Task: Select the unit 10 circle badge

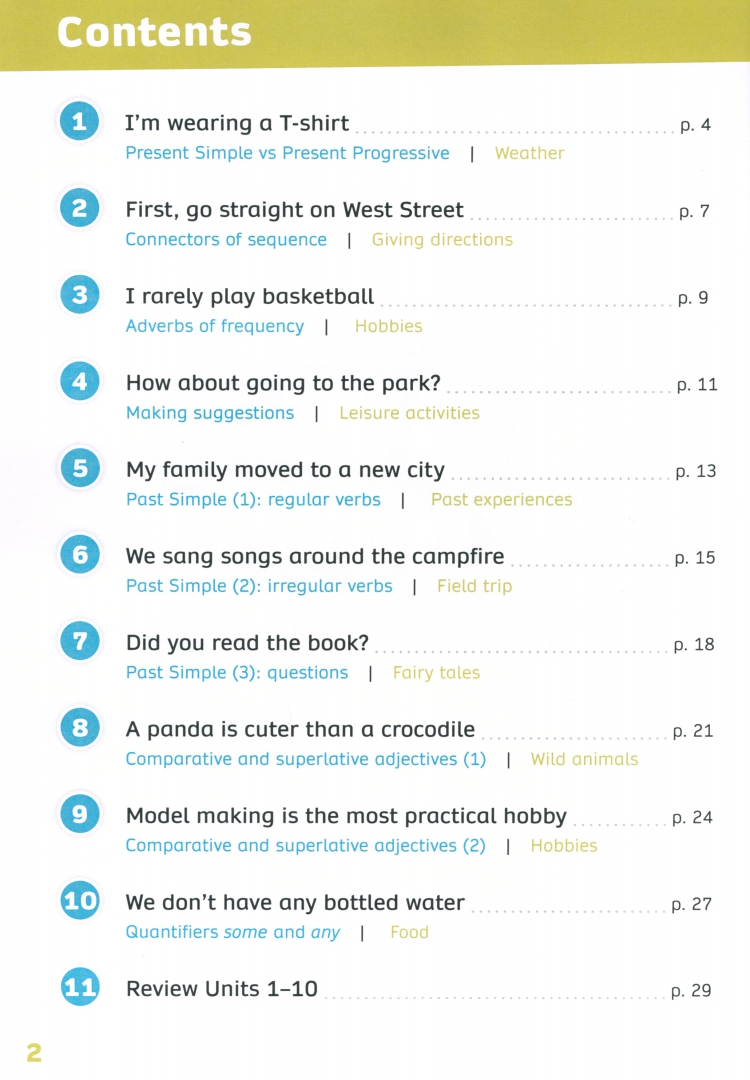Action: [x=80, y=902]
